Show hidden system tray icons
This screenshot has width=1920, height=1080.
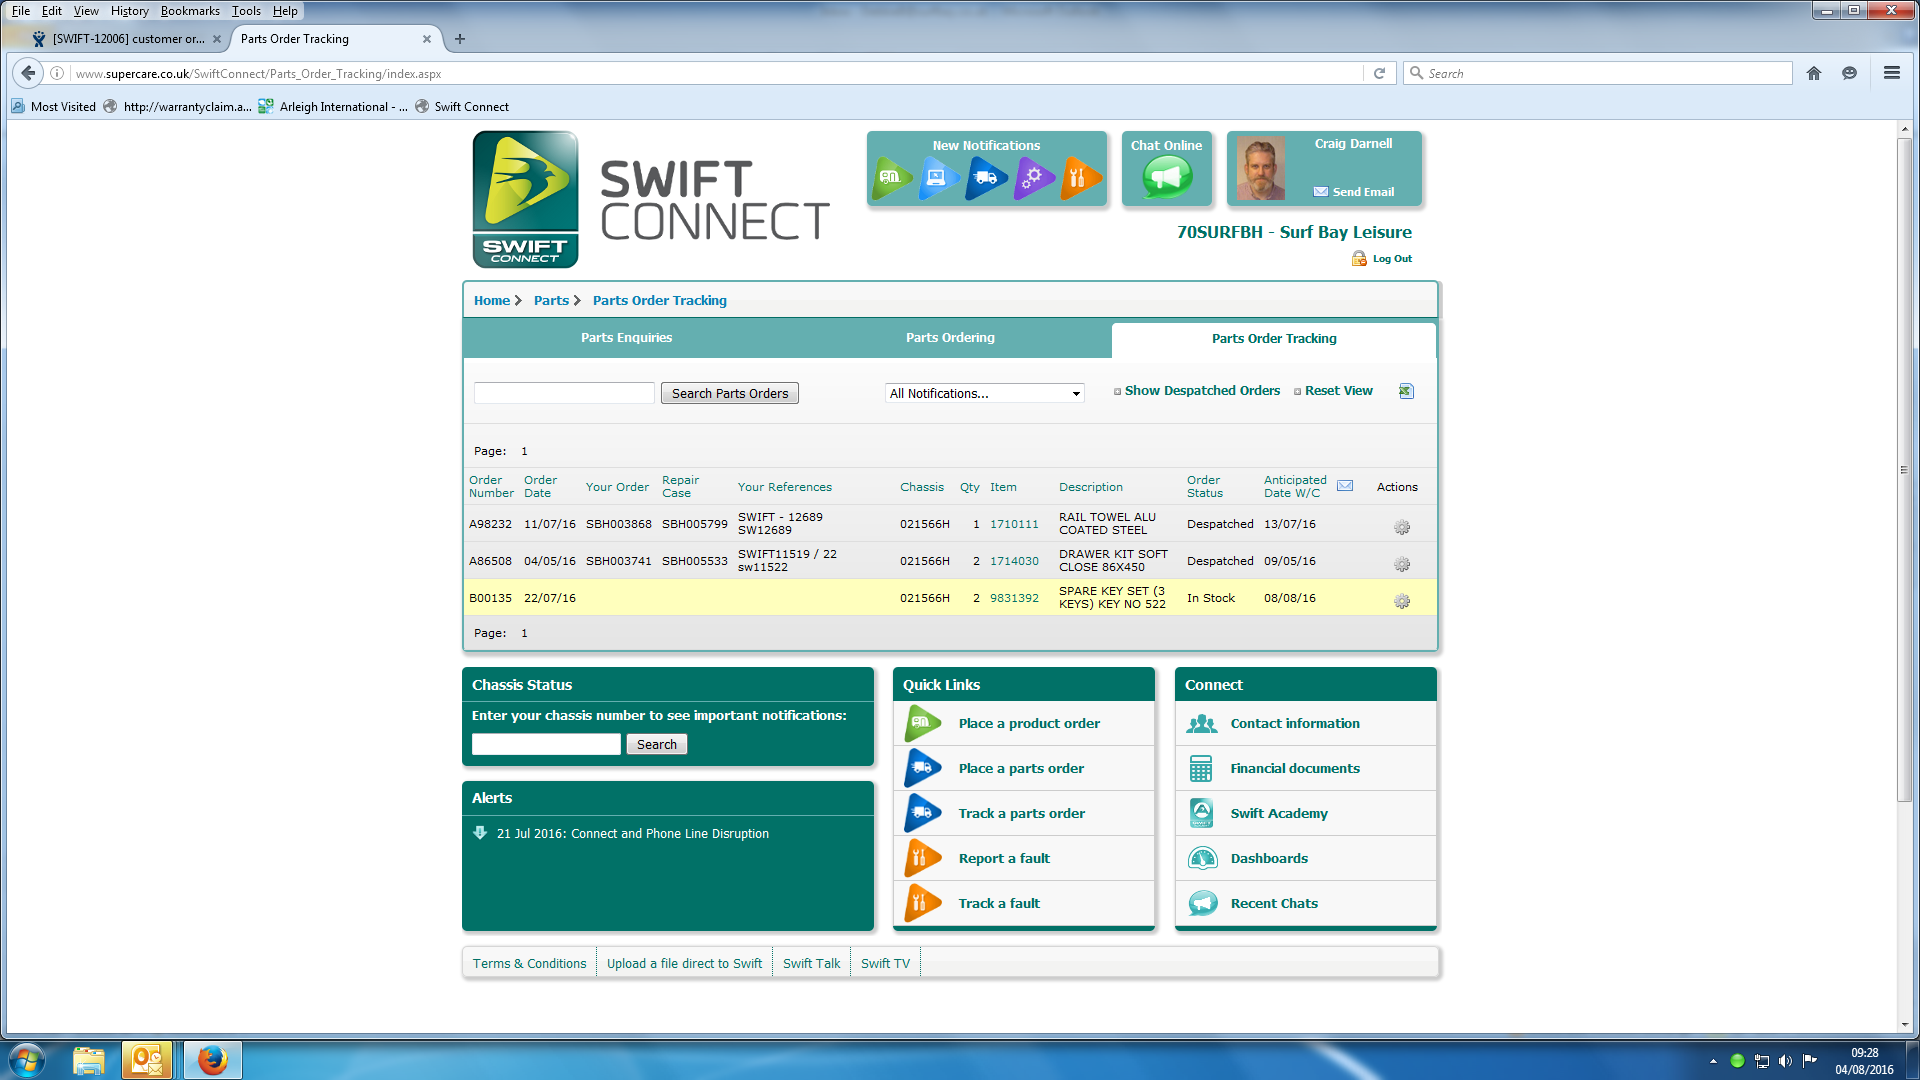[x=1713, y=1061]
